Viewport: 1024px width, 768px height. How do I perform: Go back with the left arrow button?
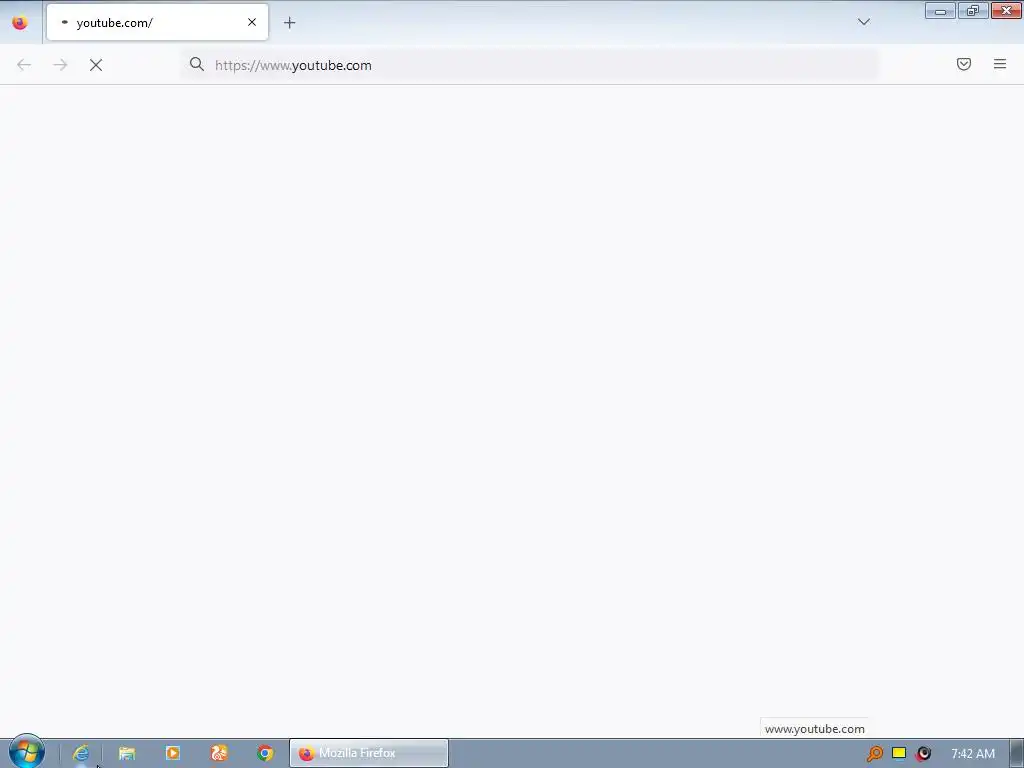24,65
